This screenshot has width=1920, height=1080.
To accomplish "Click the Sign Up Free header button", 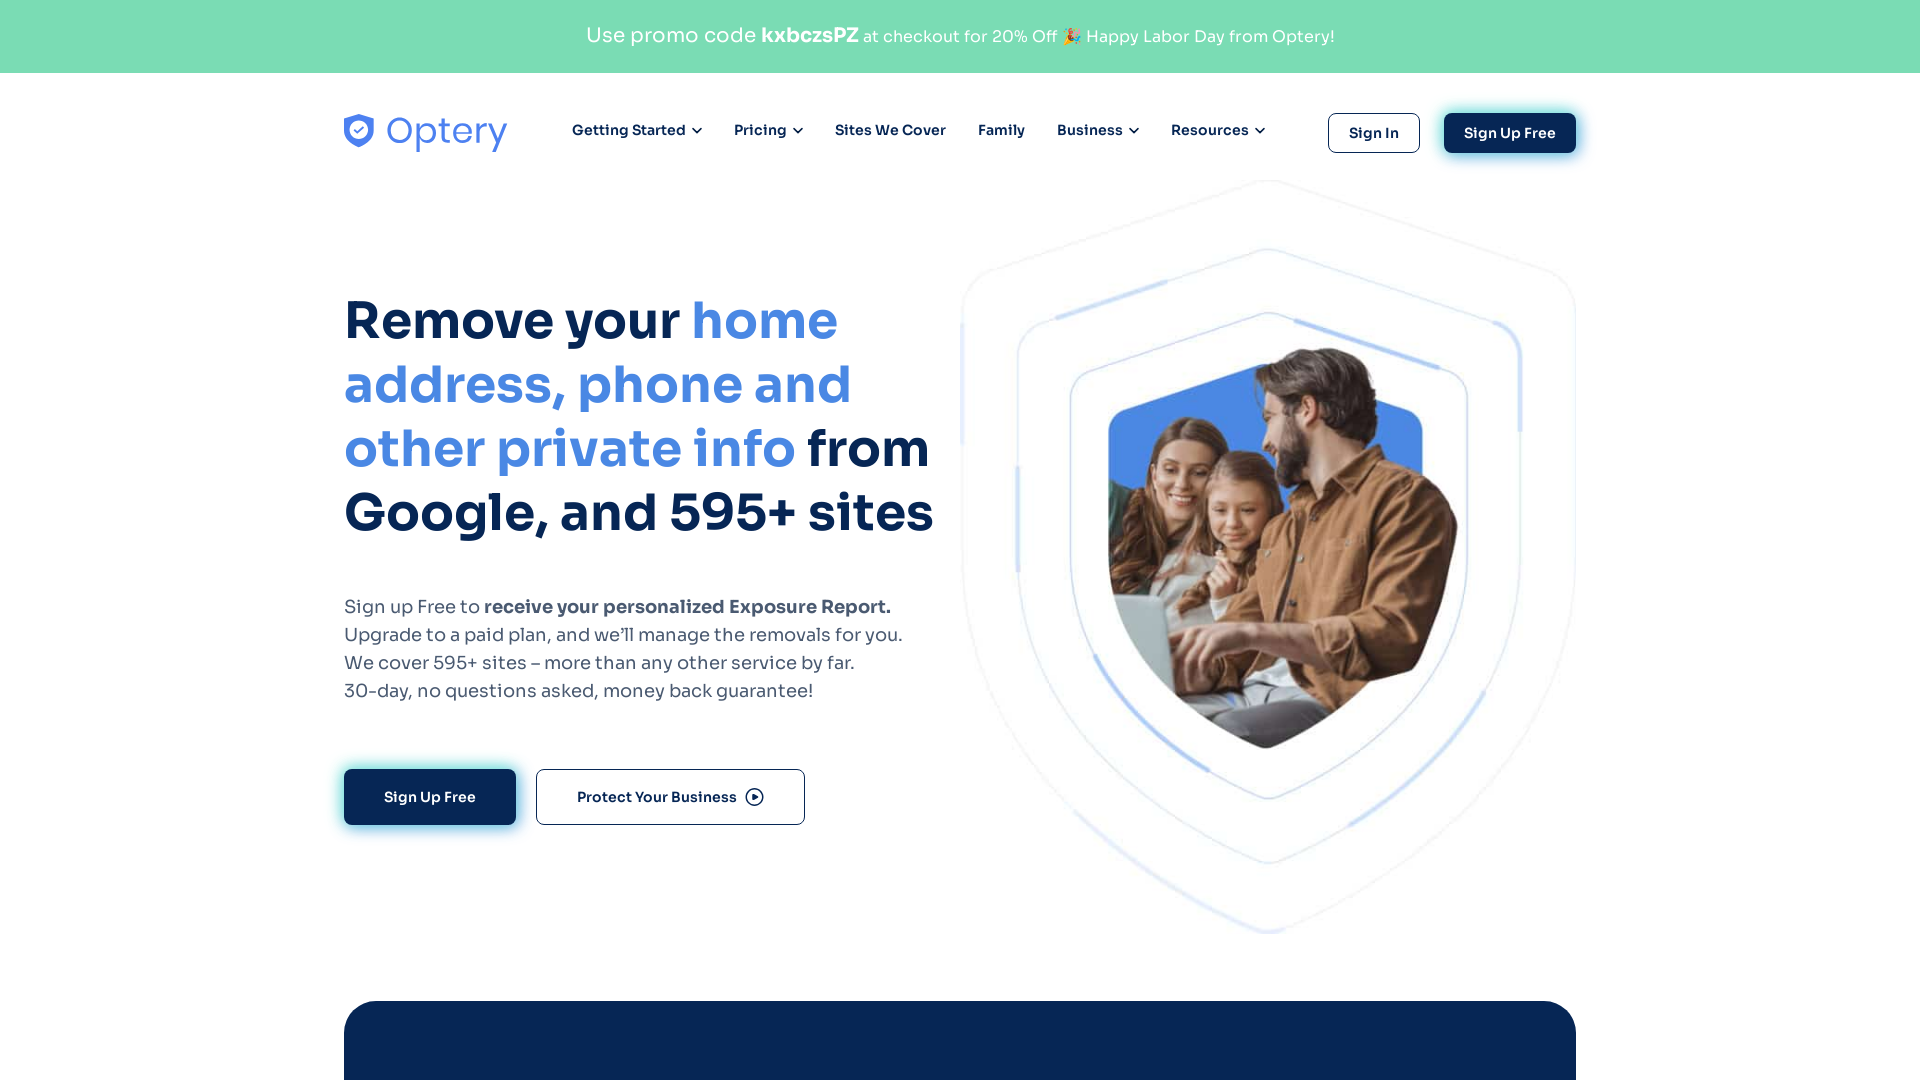I will click(1510, 132).
